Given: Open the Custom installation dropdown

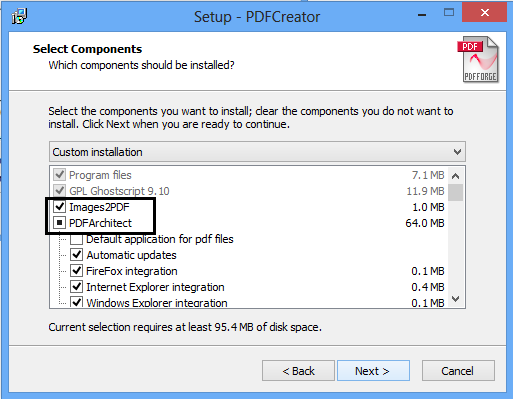Looking at the screenshot, I should (257, 152).
